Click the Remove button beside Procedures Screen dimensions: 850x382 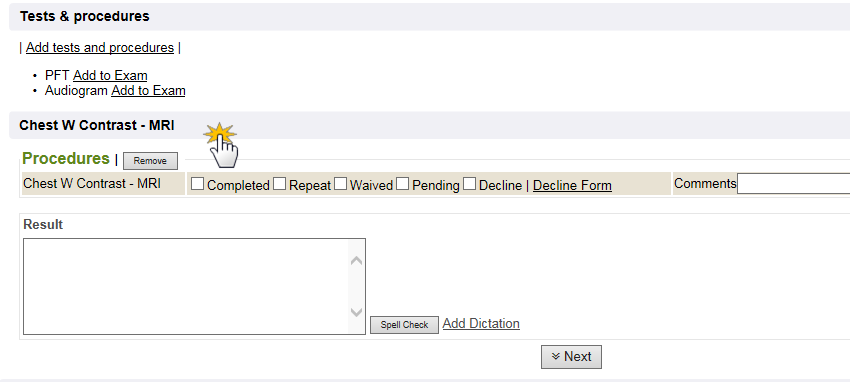(150, 161)
